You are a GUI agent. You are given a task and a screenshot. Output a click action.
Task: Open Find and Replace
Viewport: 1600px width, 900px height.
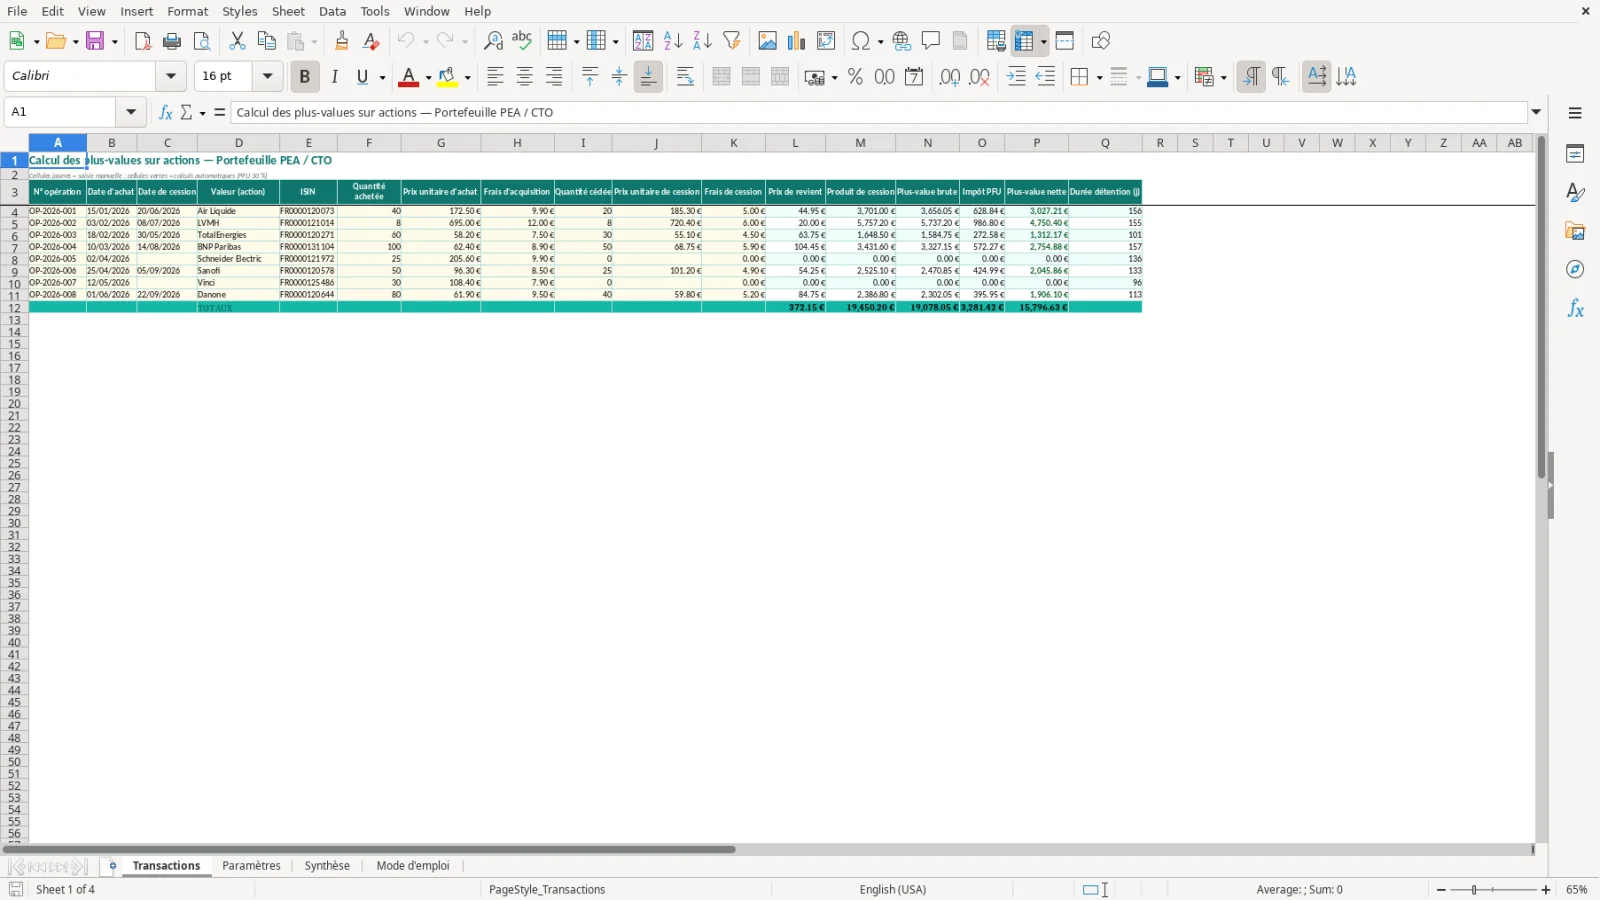[x=493, y=41]
